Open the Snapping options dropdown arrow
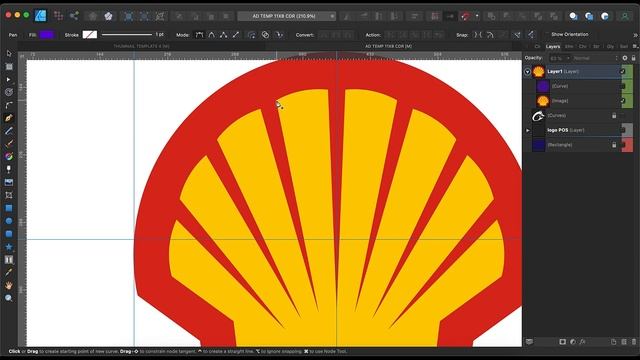Viewport: 640px width, 360px height. pyautogui.click(x=477, y=16)
